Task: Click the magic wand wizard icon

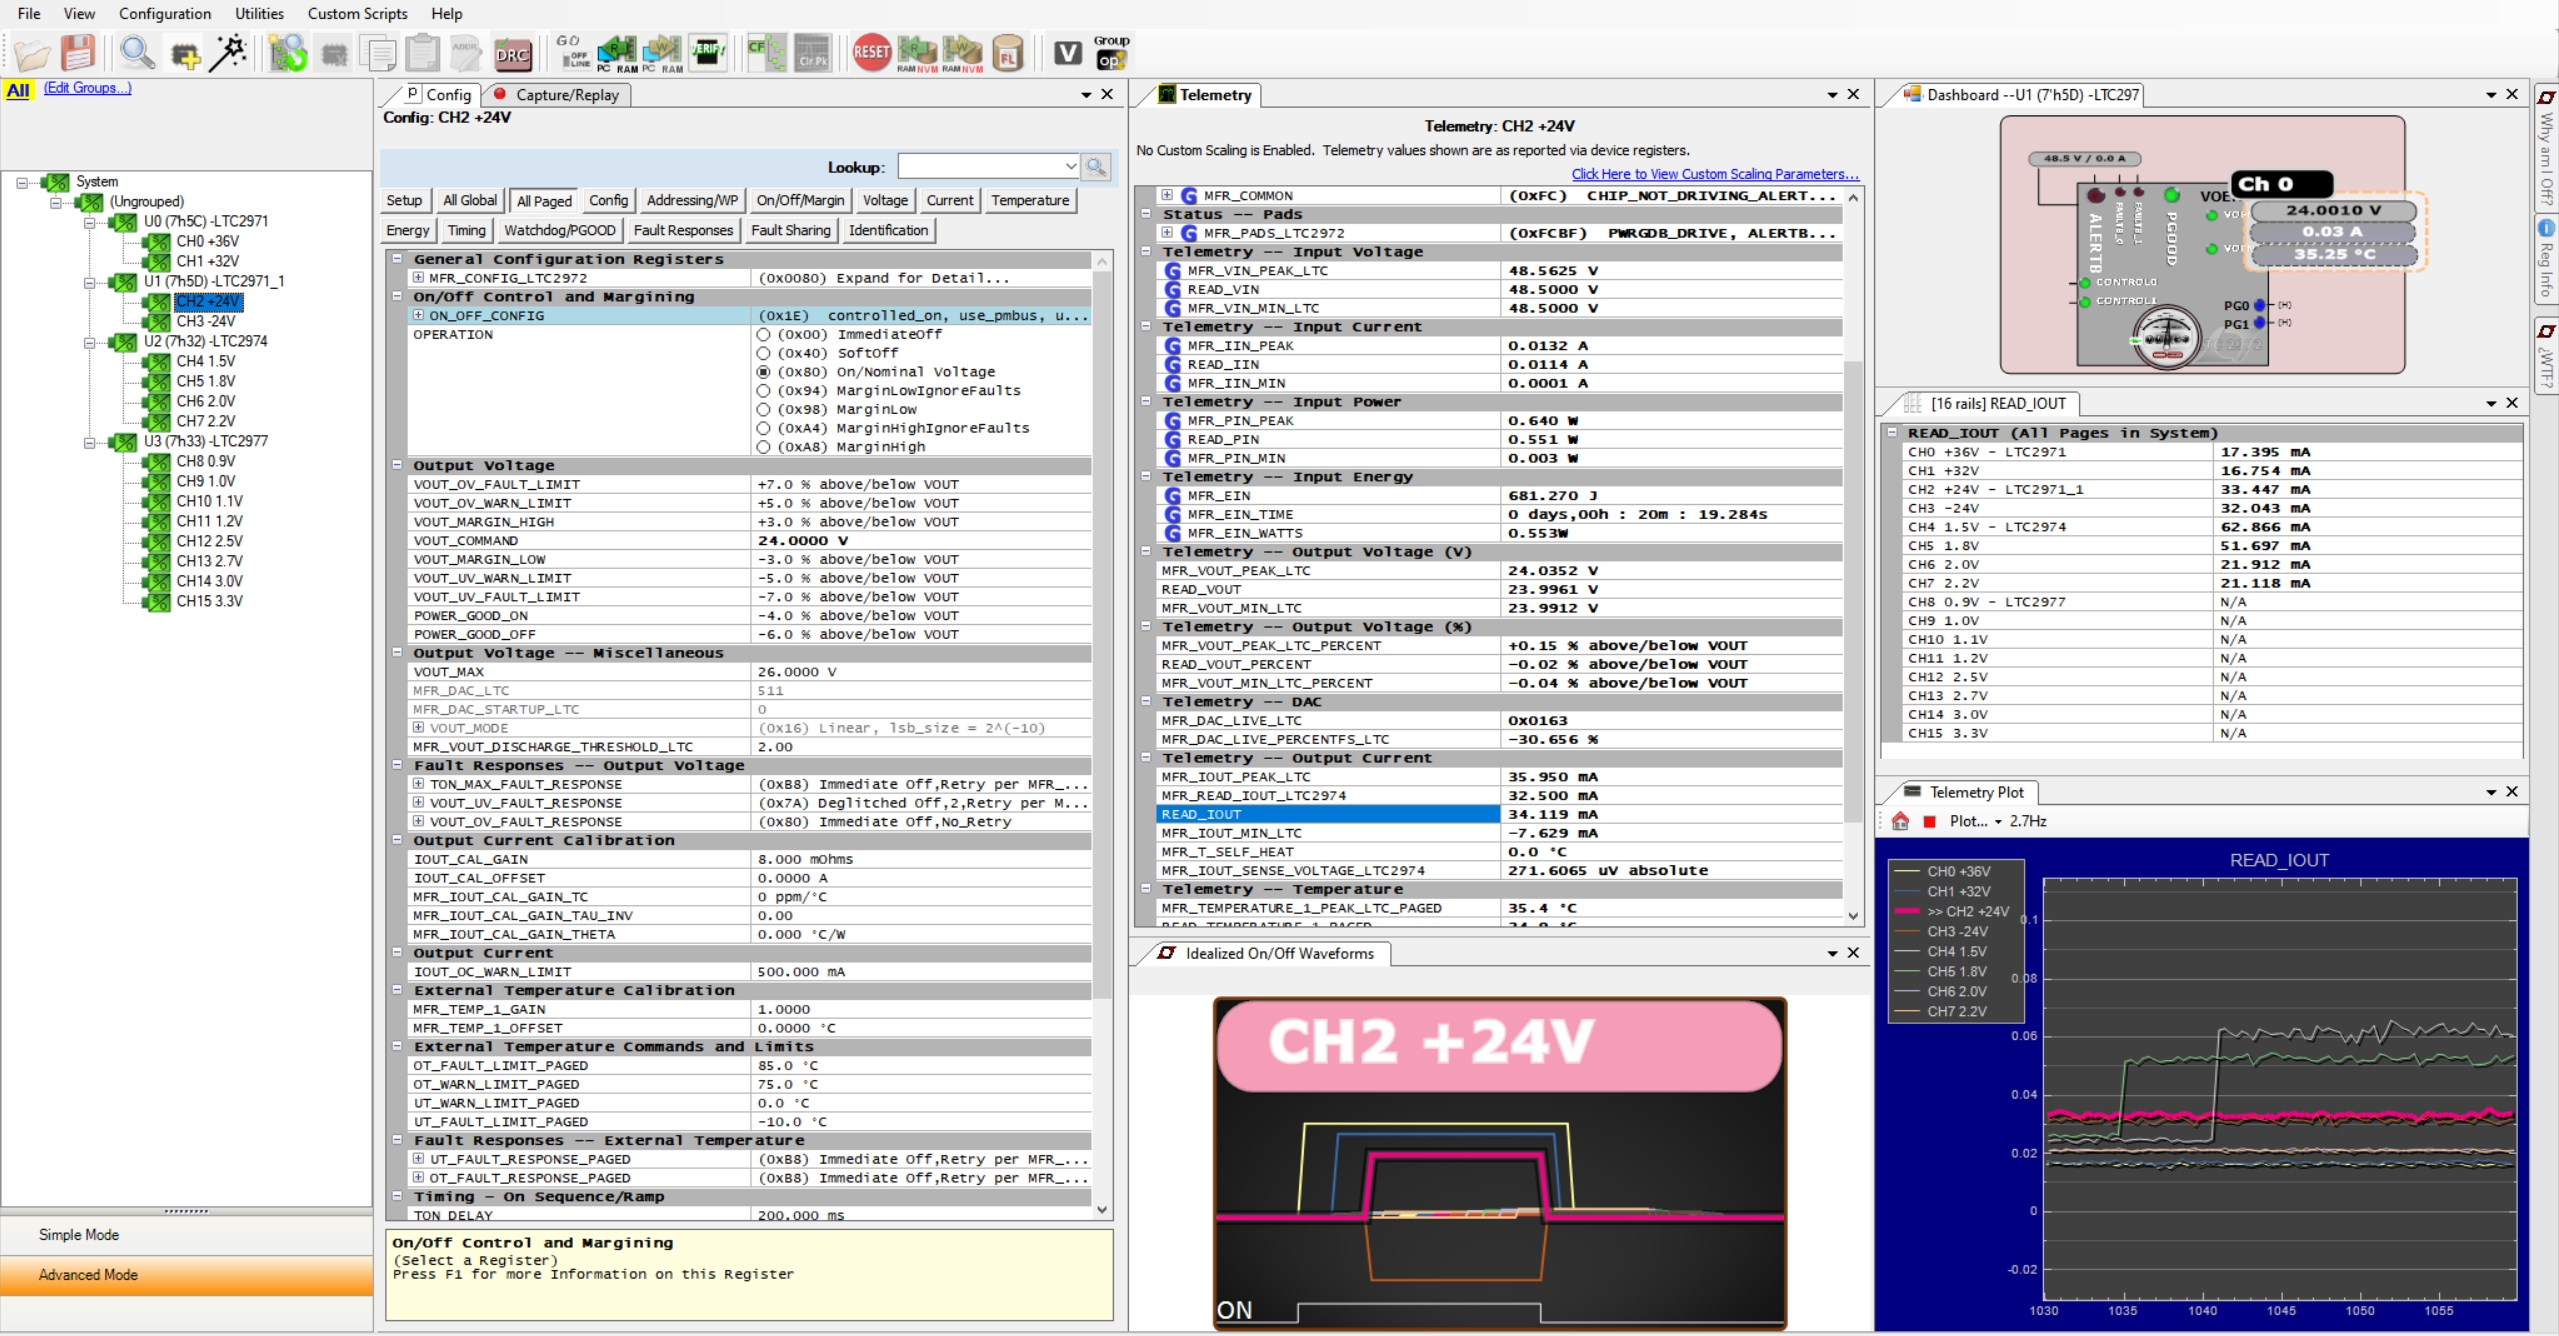Action: click(x=229, y=52)
